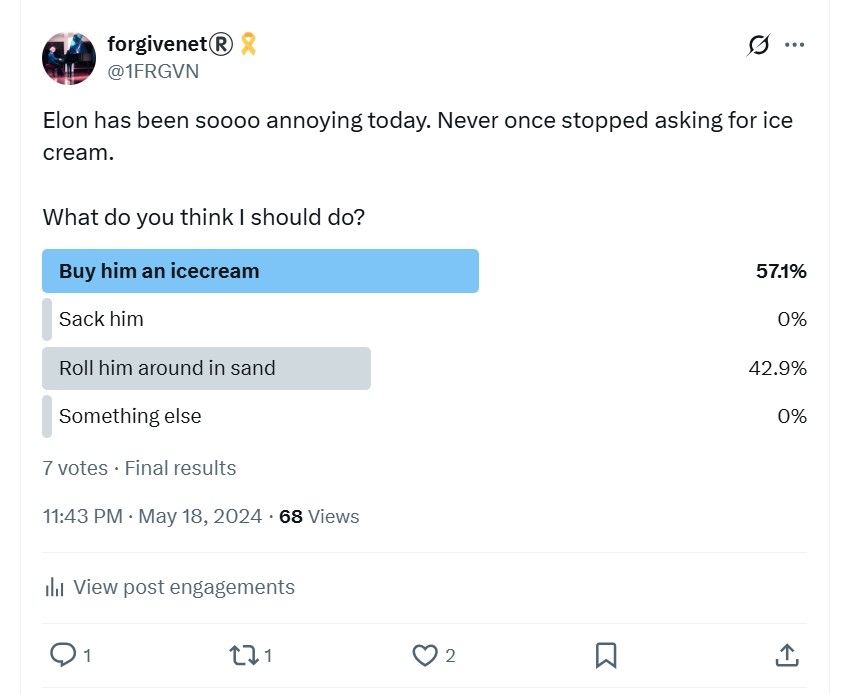The height and width of the screenshot is (694, 852).
Task: Click the yellow ribbon badge beside the name
Action: [248, 44]
